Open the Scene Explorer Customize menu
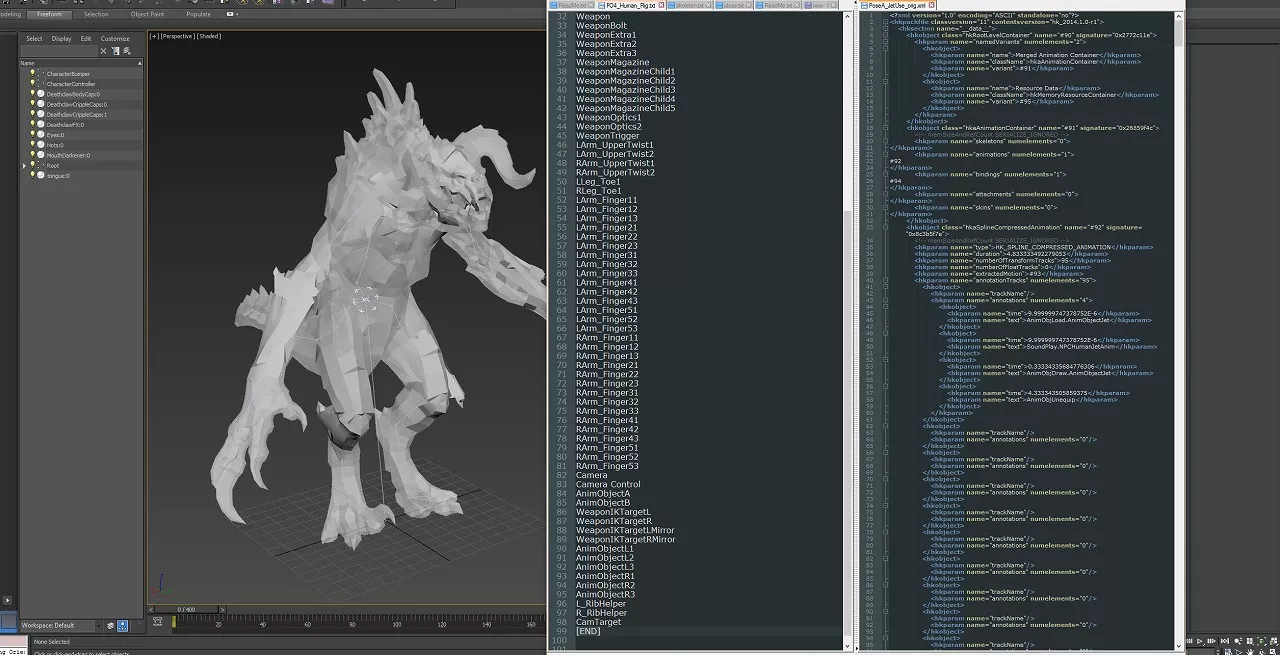The width and height of the screenshot is (1280, 655). (x=115, y=39)
